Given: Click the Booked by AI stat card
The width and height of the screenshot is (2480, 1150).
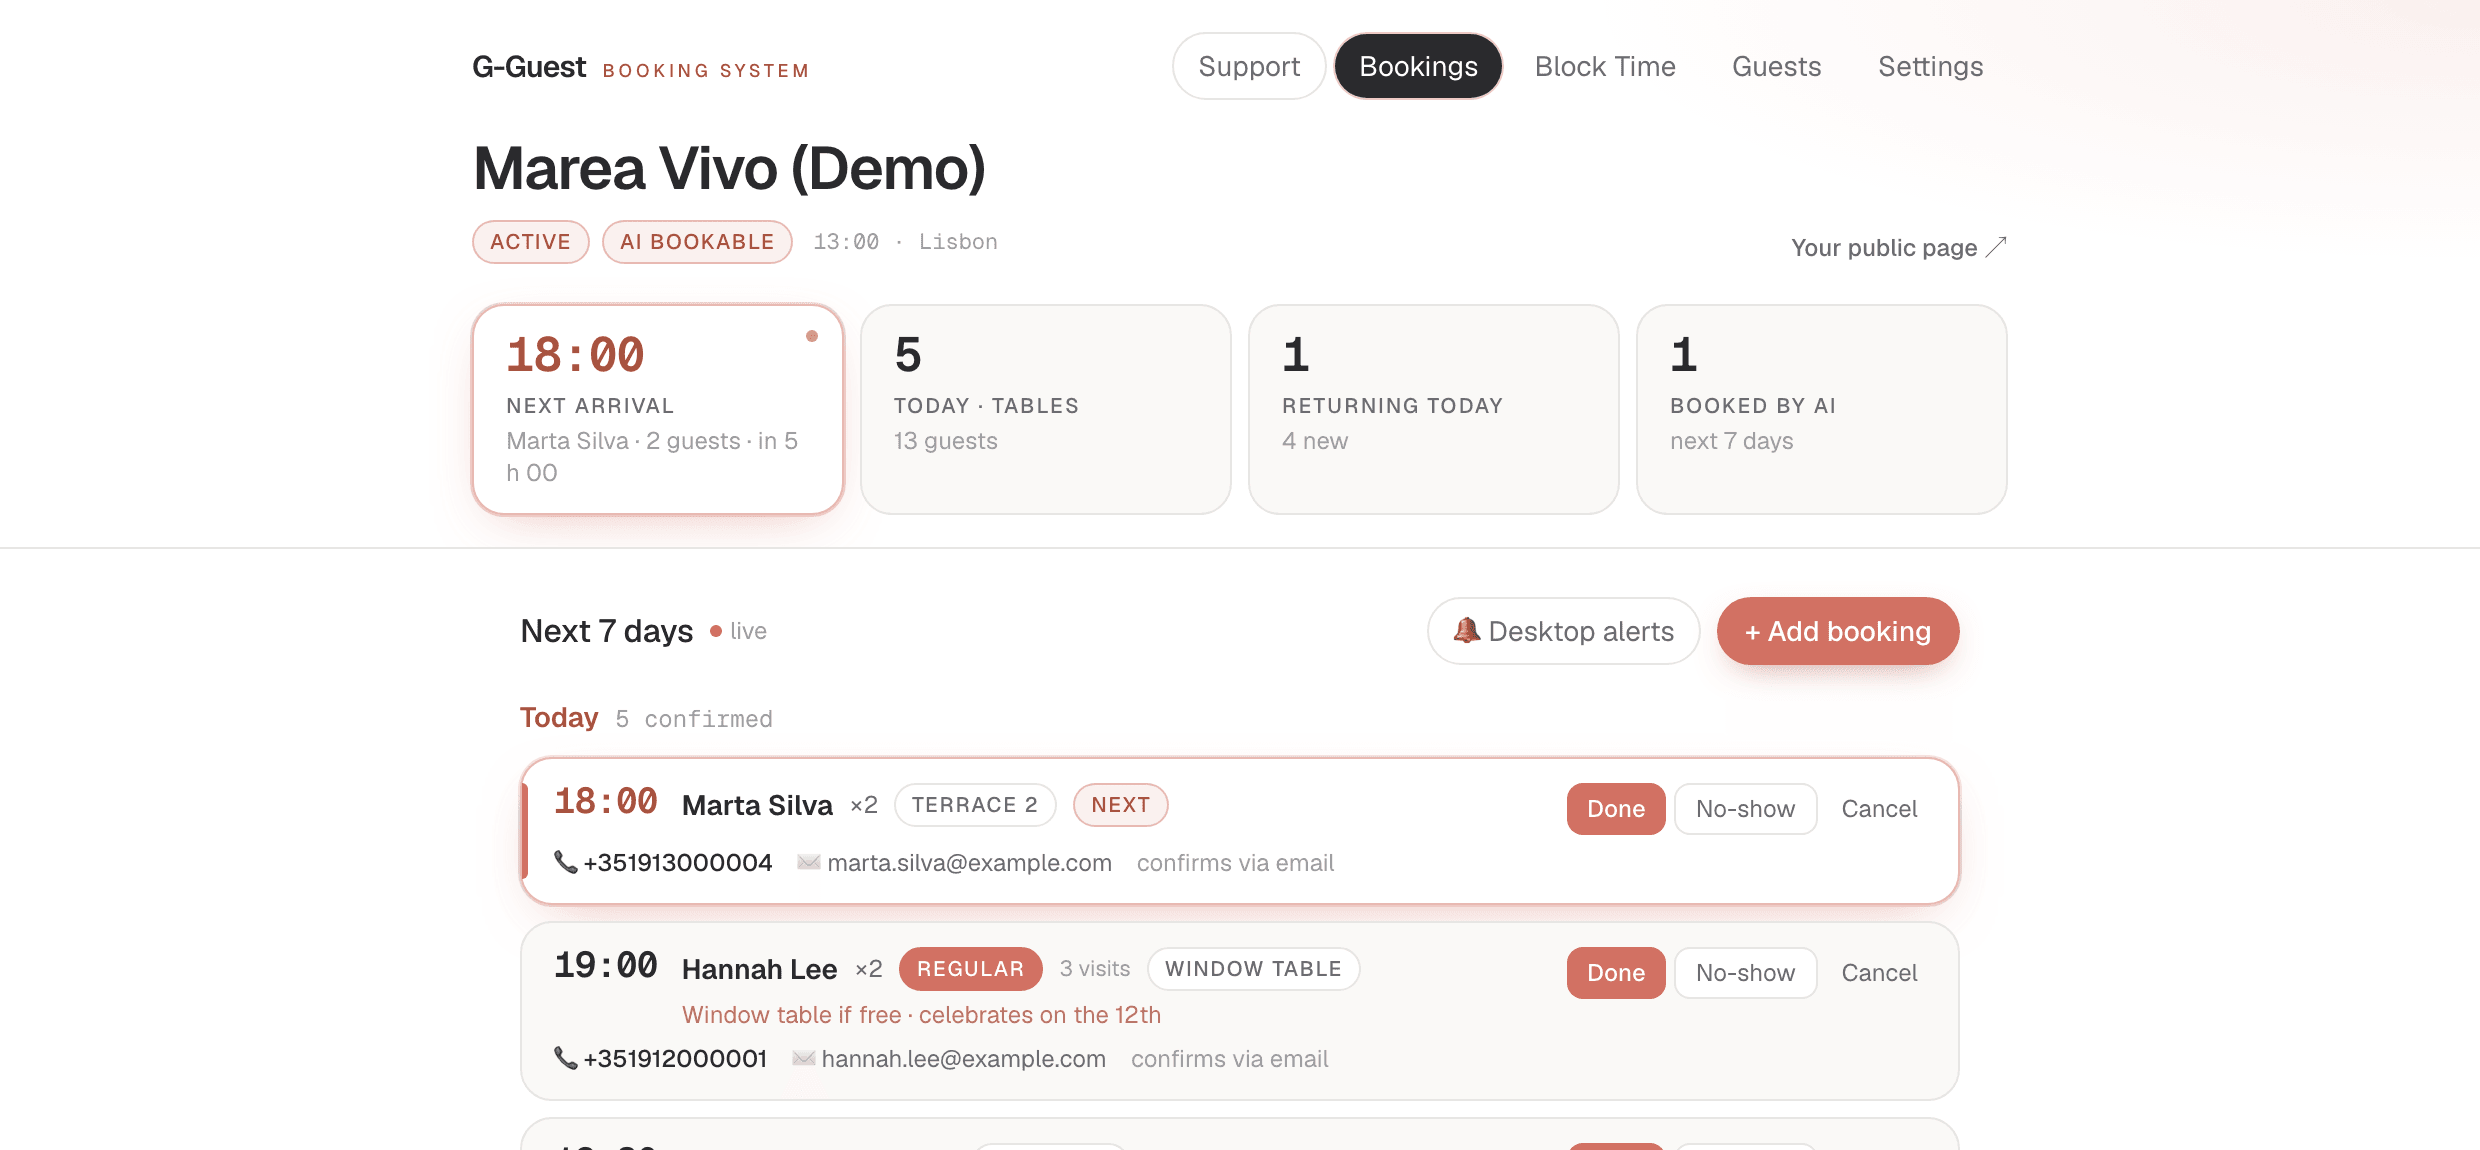Looking at the screenshot, I should coord(1821,409).
